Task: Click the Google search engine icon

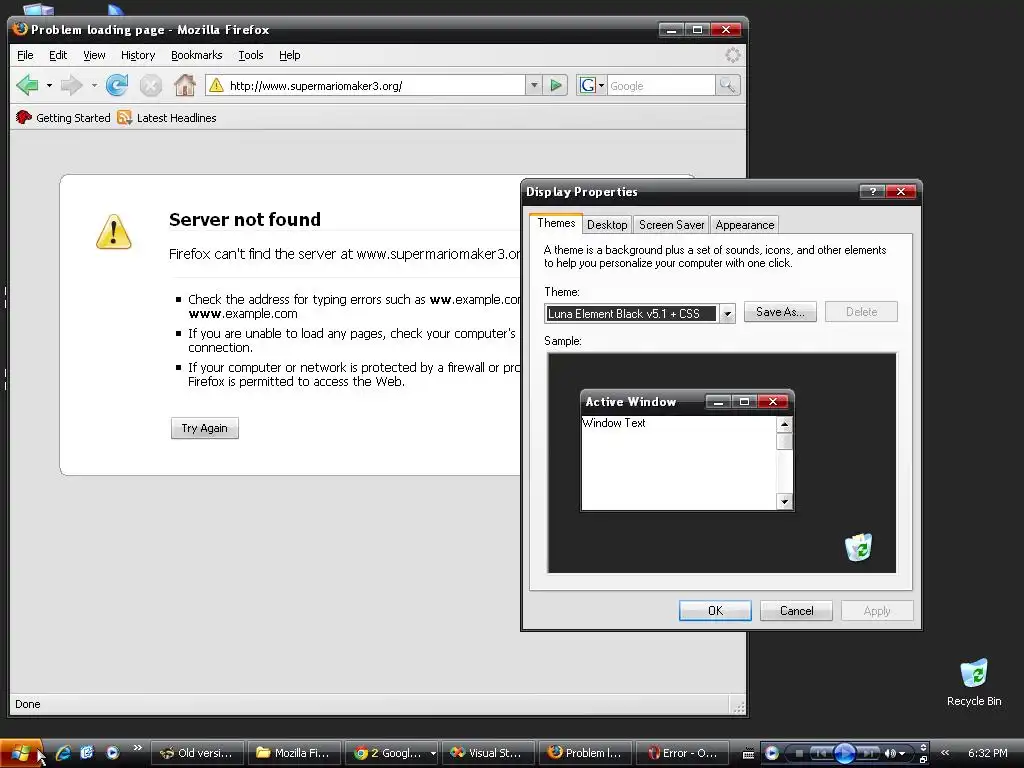Action: coord(588,86)
